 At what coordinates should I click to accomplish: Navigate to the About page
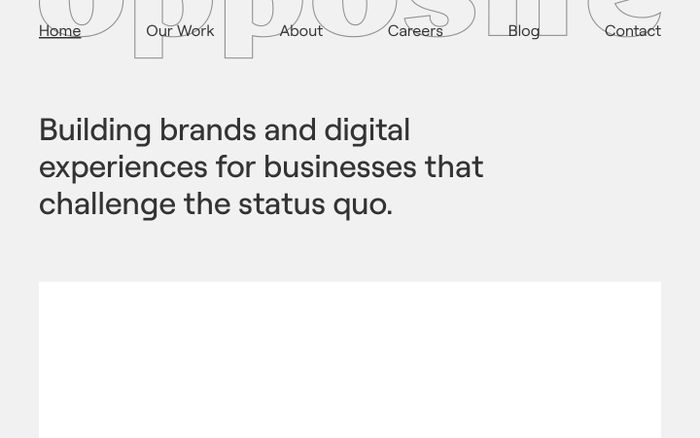pyautogui.click(x=301, y=31)
